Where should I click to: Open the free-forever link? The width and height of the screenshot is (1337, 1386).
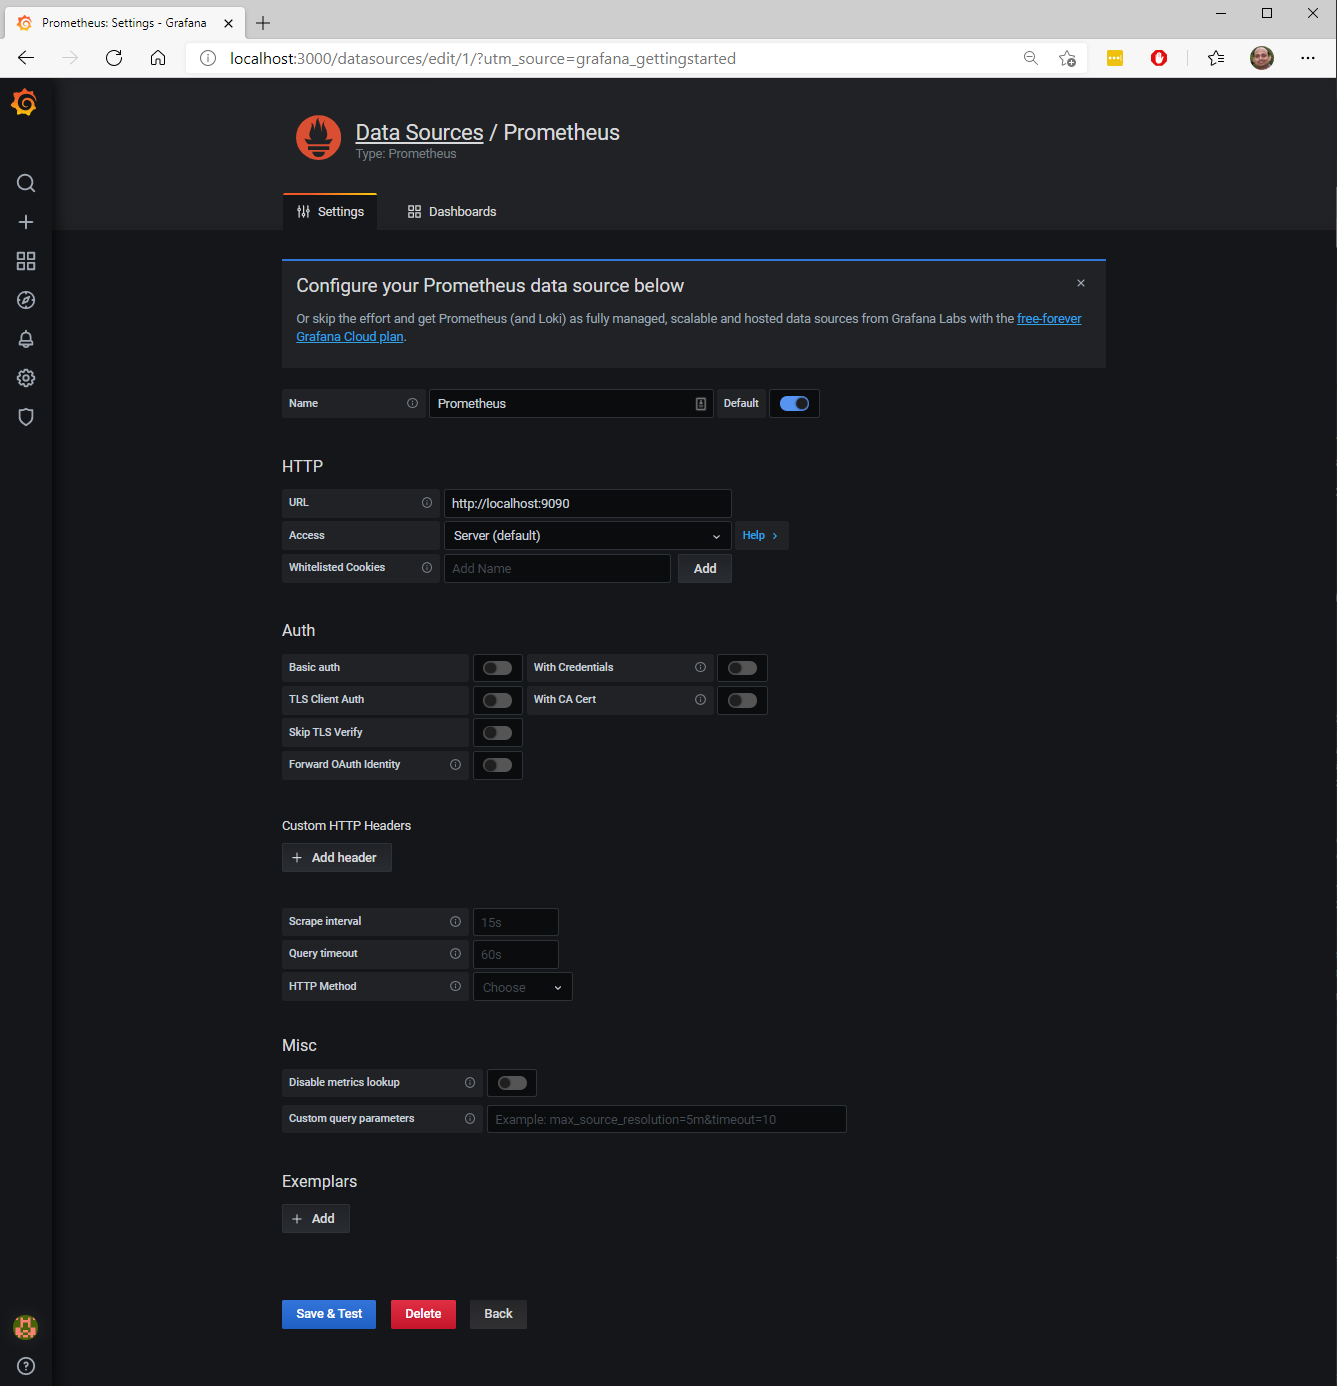pos(1049,319)
